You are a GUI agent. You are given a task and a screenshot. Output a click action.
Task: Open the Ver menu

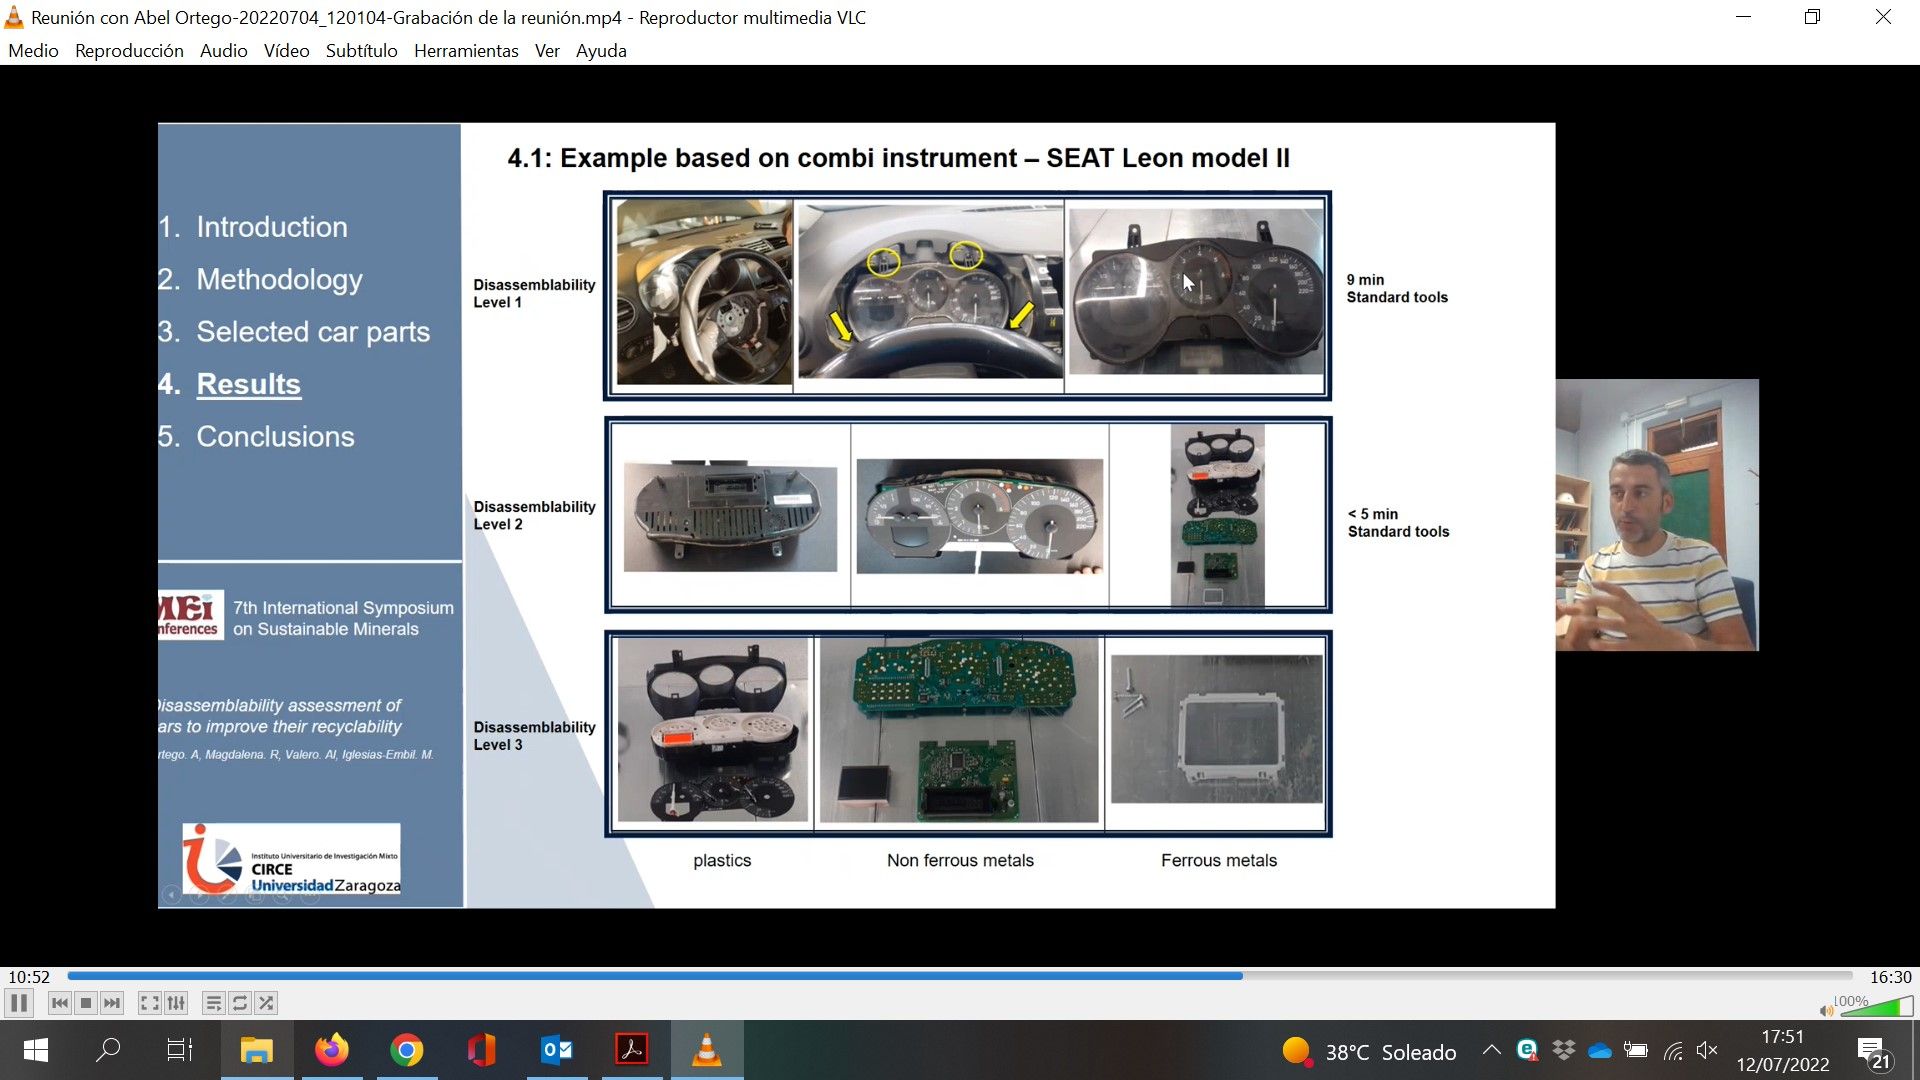(x=547, y=51)
